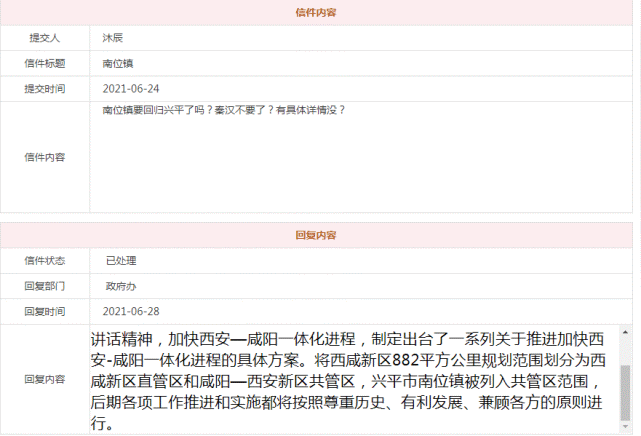Click the 提交时间 label

tap(45, 89)
